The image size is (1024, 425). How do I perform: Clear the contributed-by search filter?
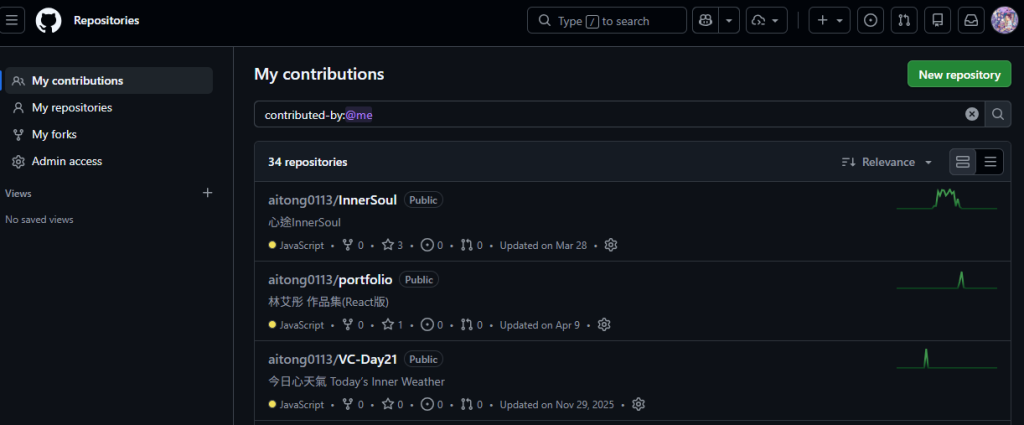pos(972,114)
